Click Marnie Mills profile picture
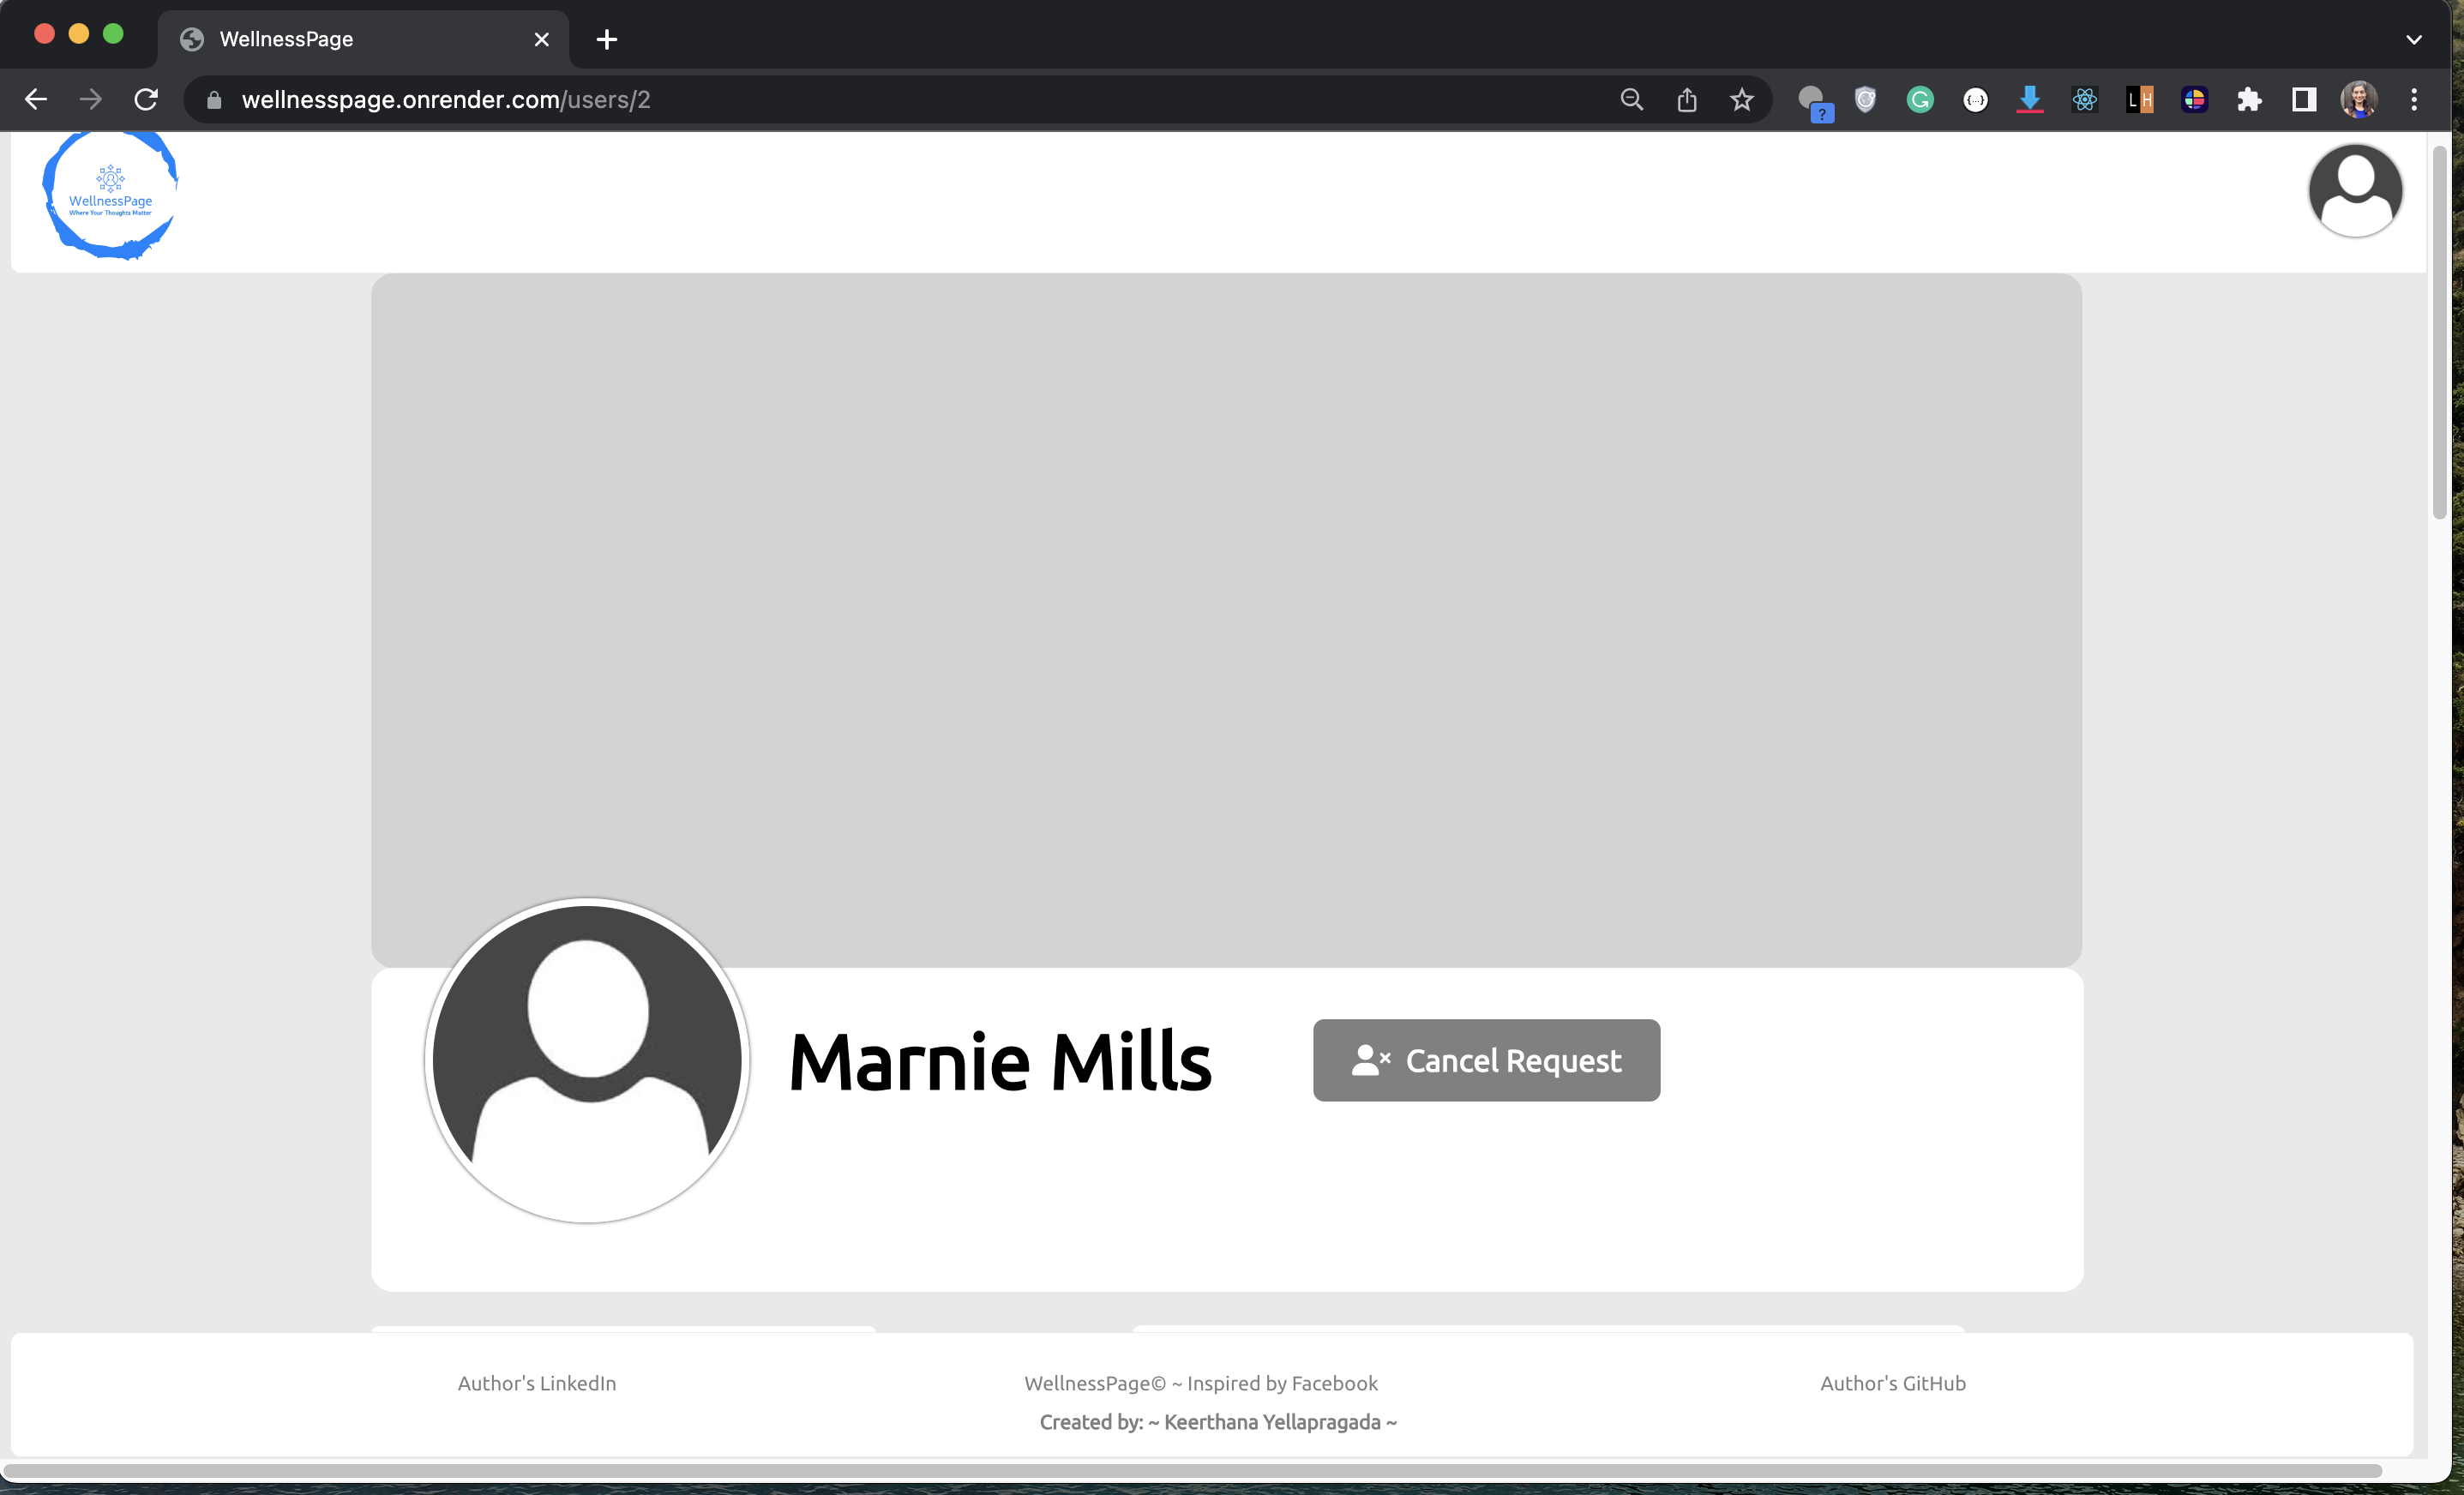This screenshot has width=2464, height=1495. tap(587, 1060)
